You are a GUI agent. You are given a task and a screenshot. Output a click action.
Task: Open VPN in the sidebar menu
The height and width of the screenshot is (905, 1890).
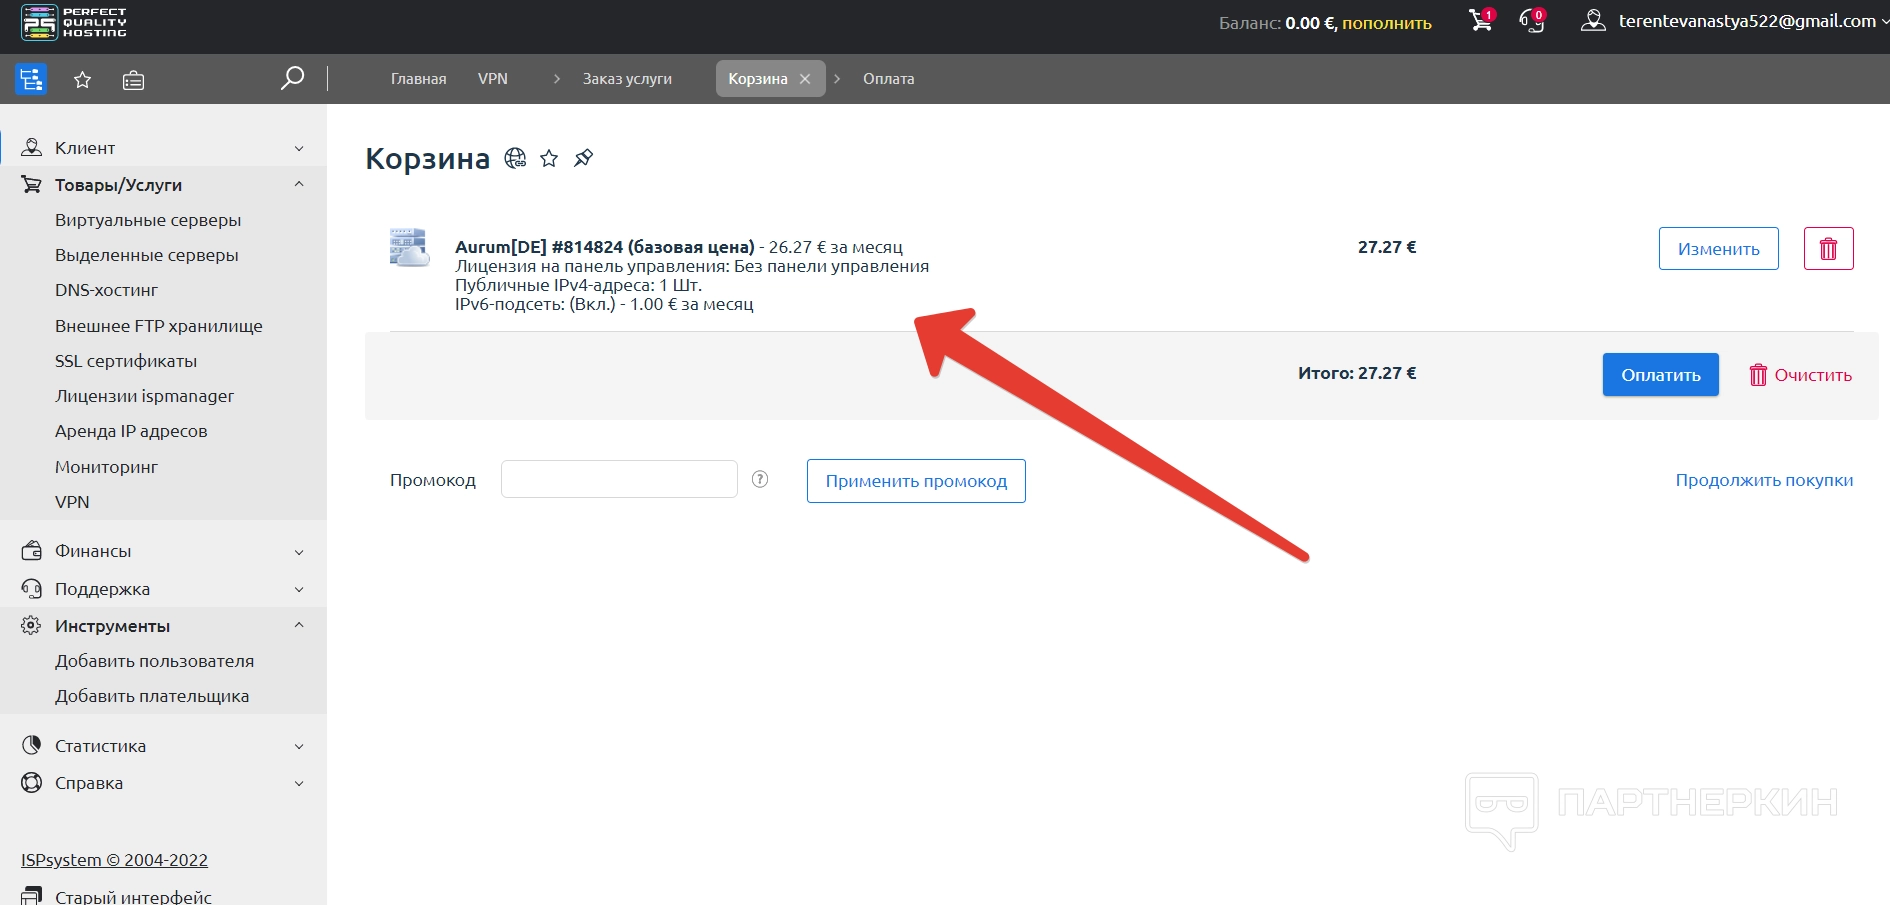[72, 502]
